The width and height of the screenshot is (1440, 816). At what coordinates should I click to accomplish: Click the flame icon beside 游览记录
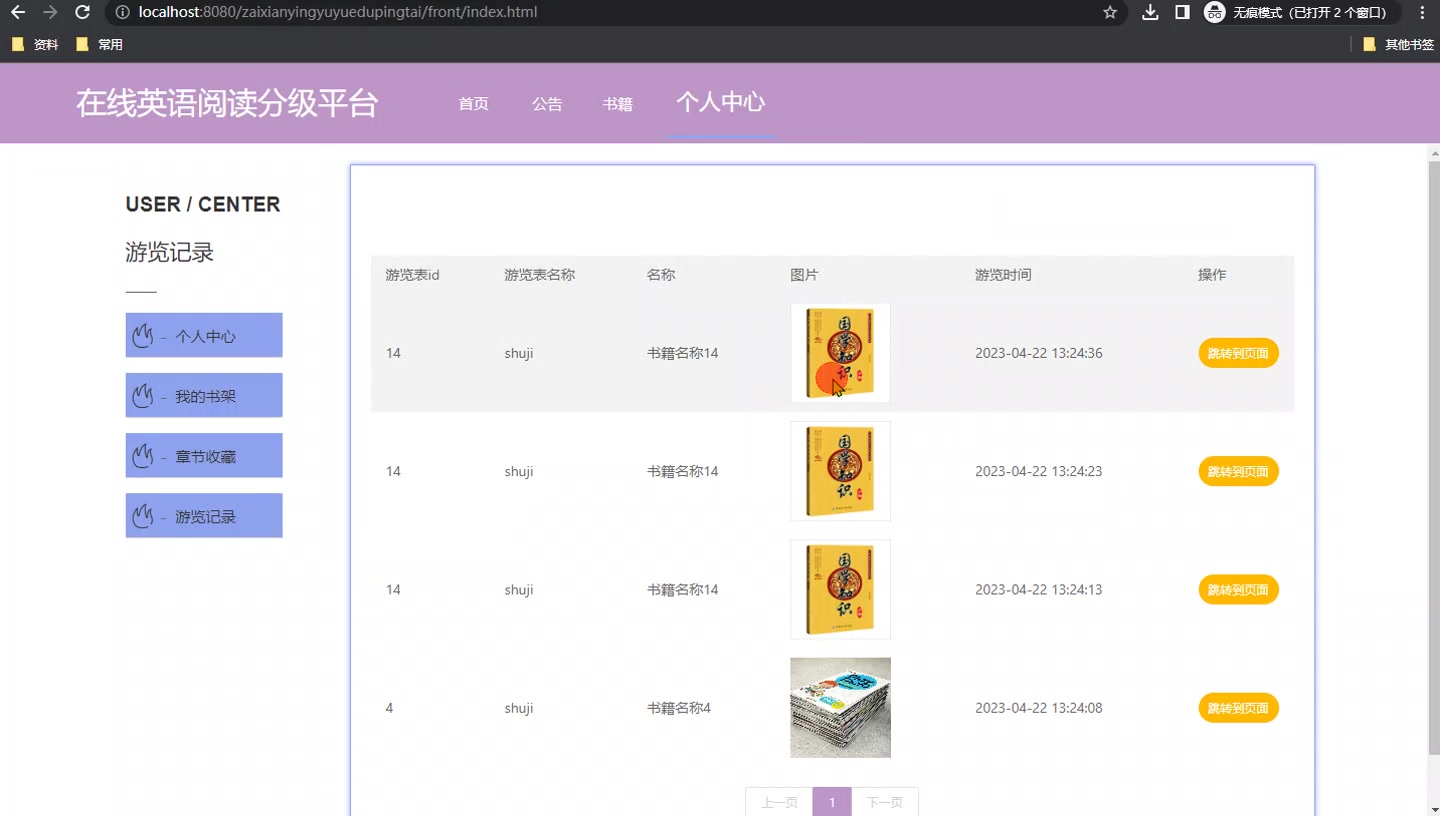point(142,515)
